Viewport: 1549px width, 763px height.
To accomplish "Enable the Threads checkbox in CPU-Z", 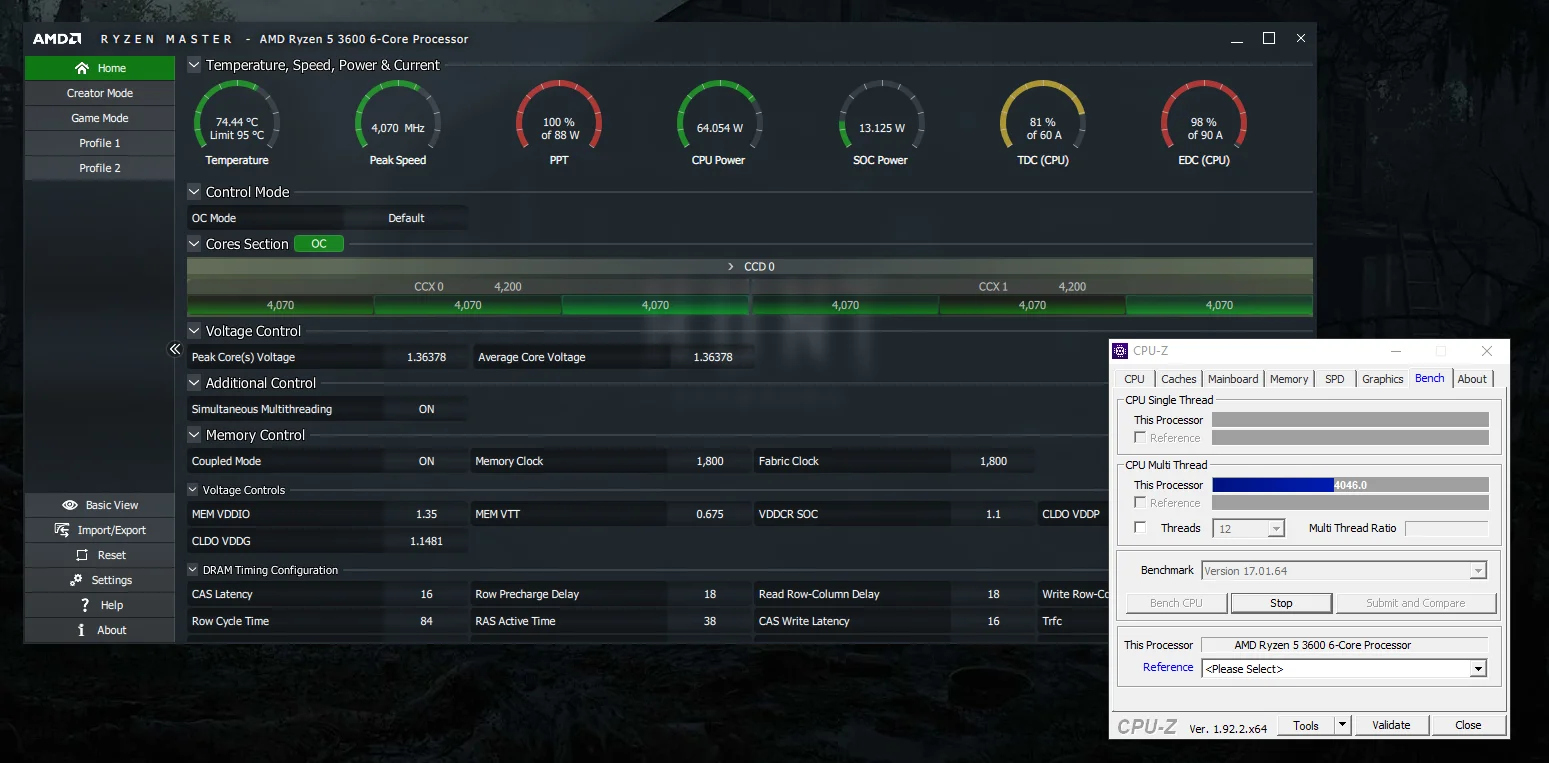I will pyautogui.click(x=1140, y=528).
